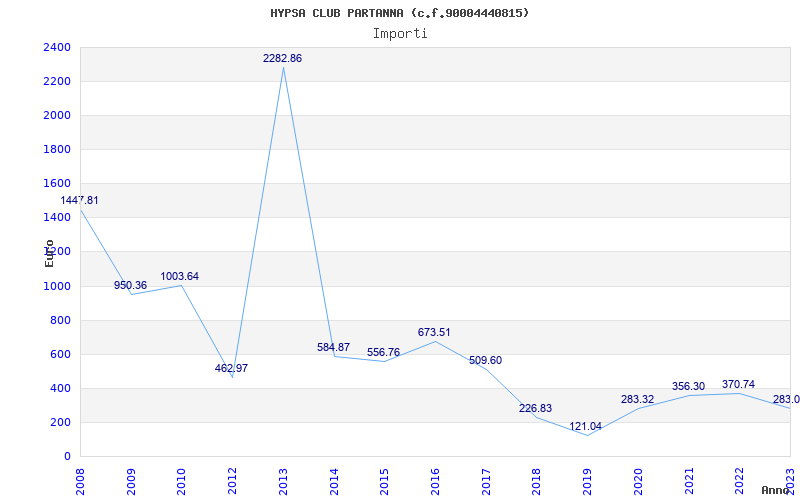800x500 pixels.
Task: Select the 2009 x-axis label
Action: [131, 481]
